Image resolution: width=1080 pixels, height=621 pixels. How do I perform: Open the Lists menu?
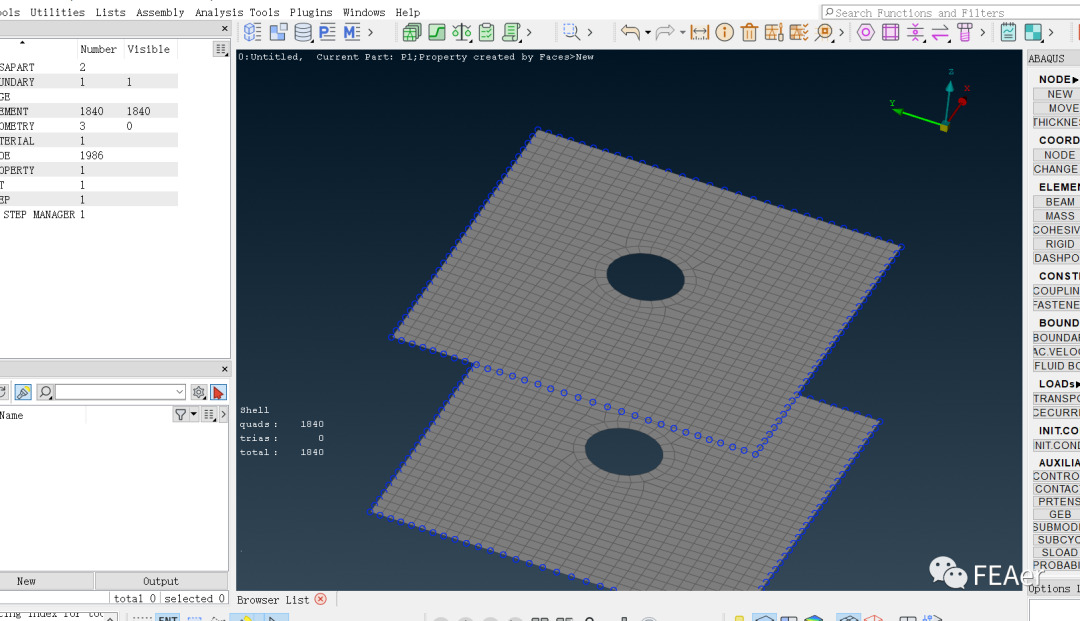coord(110,12)
